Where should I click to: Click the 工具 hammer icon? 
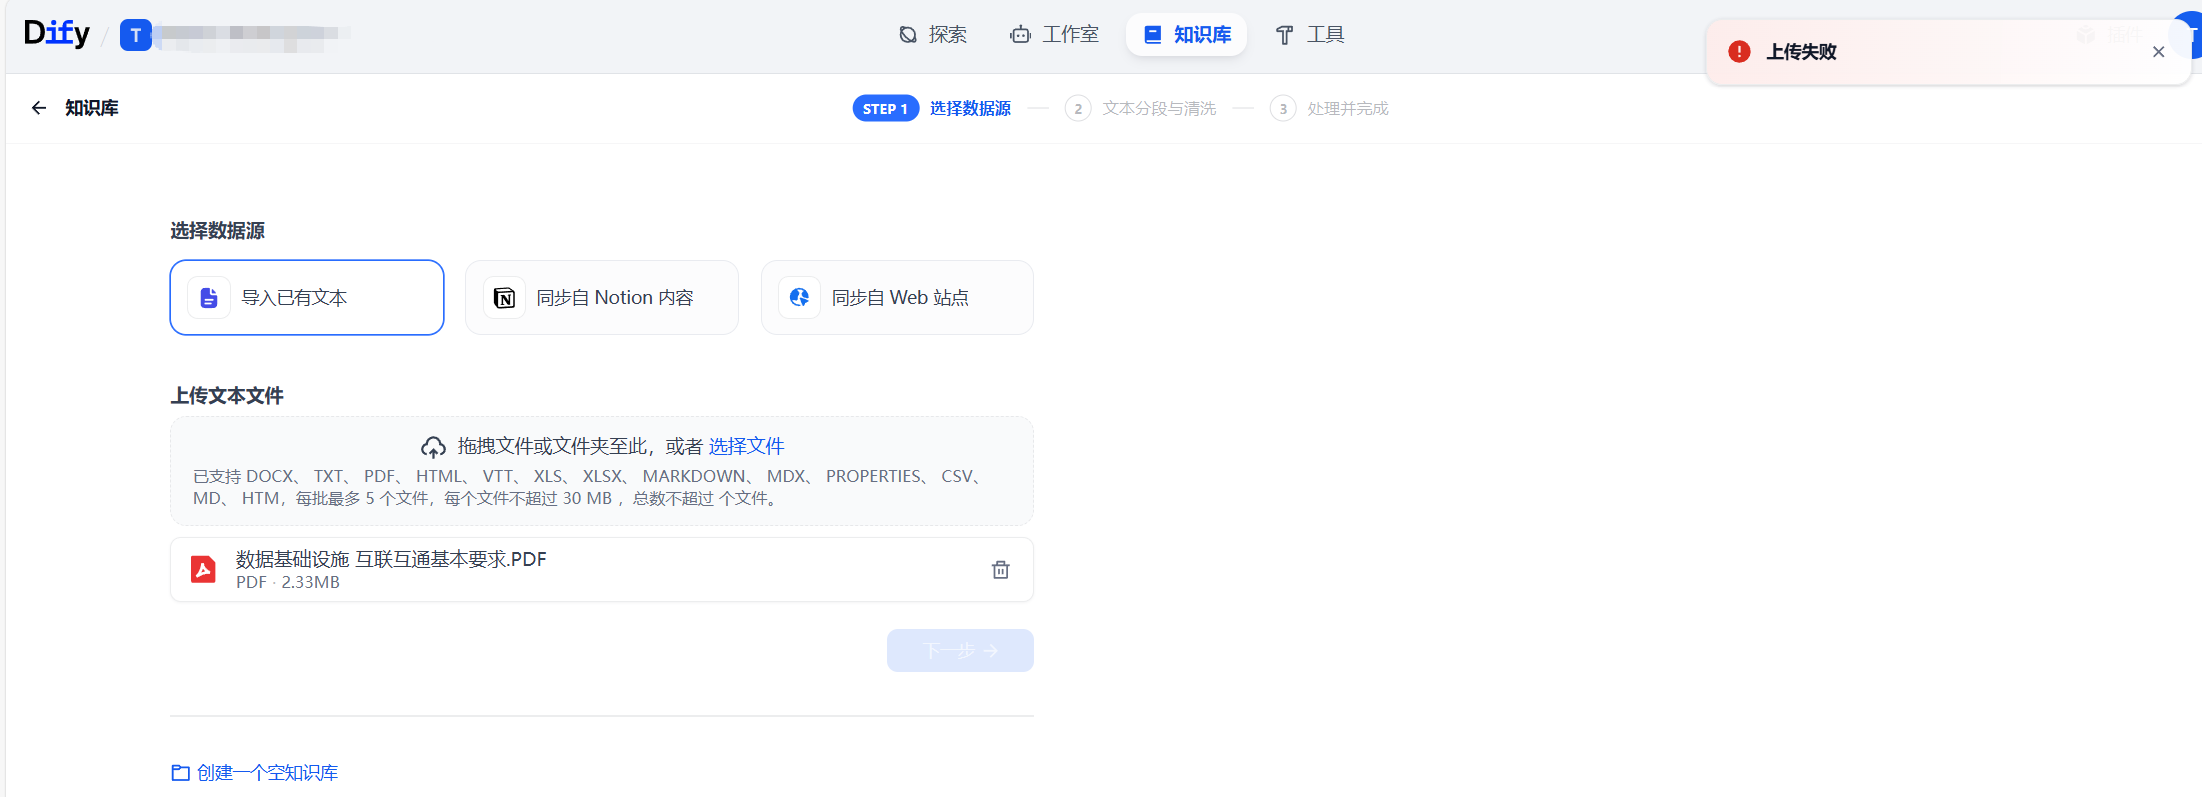(x=1285, y=35)
